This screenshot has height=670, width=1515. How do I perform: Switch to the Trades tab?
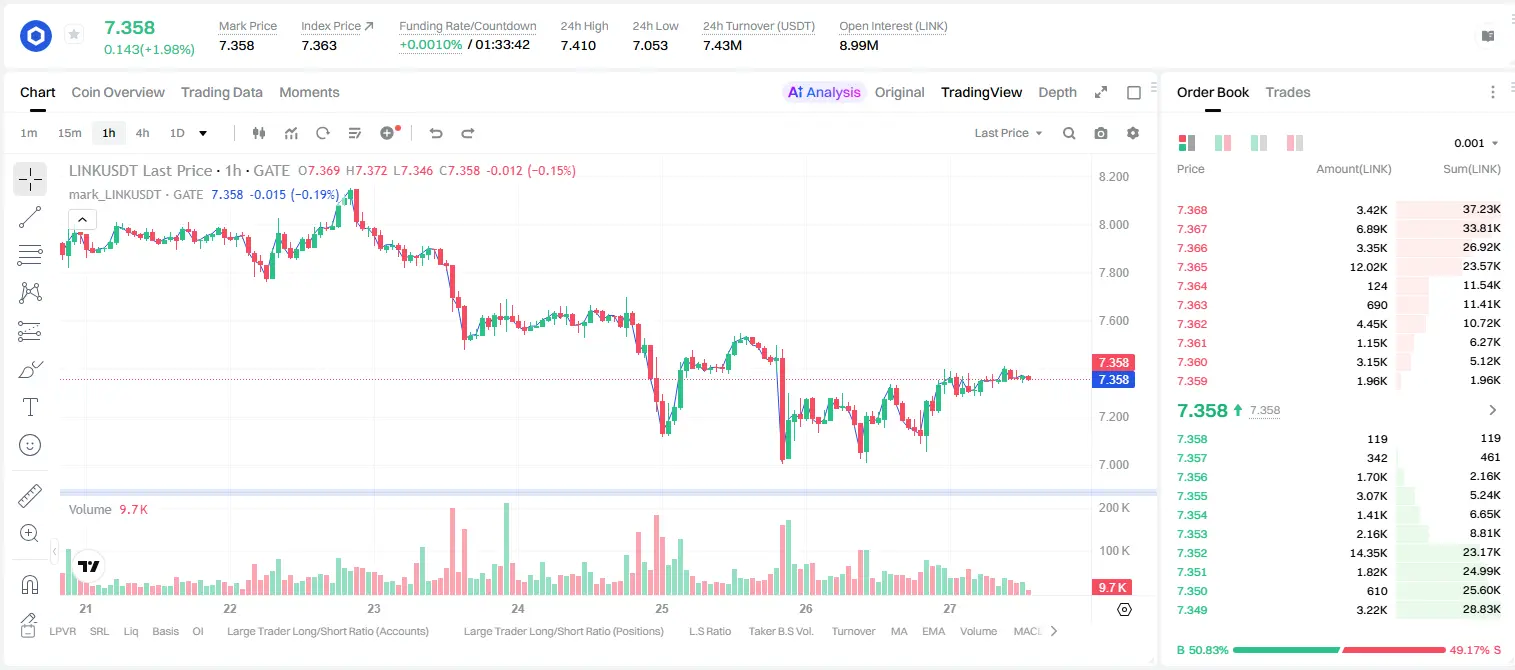coord(1287,92)
